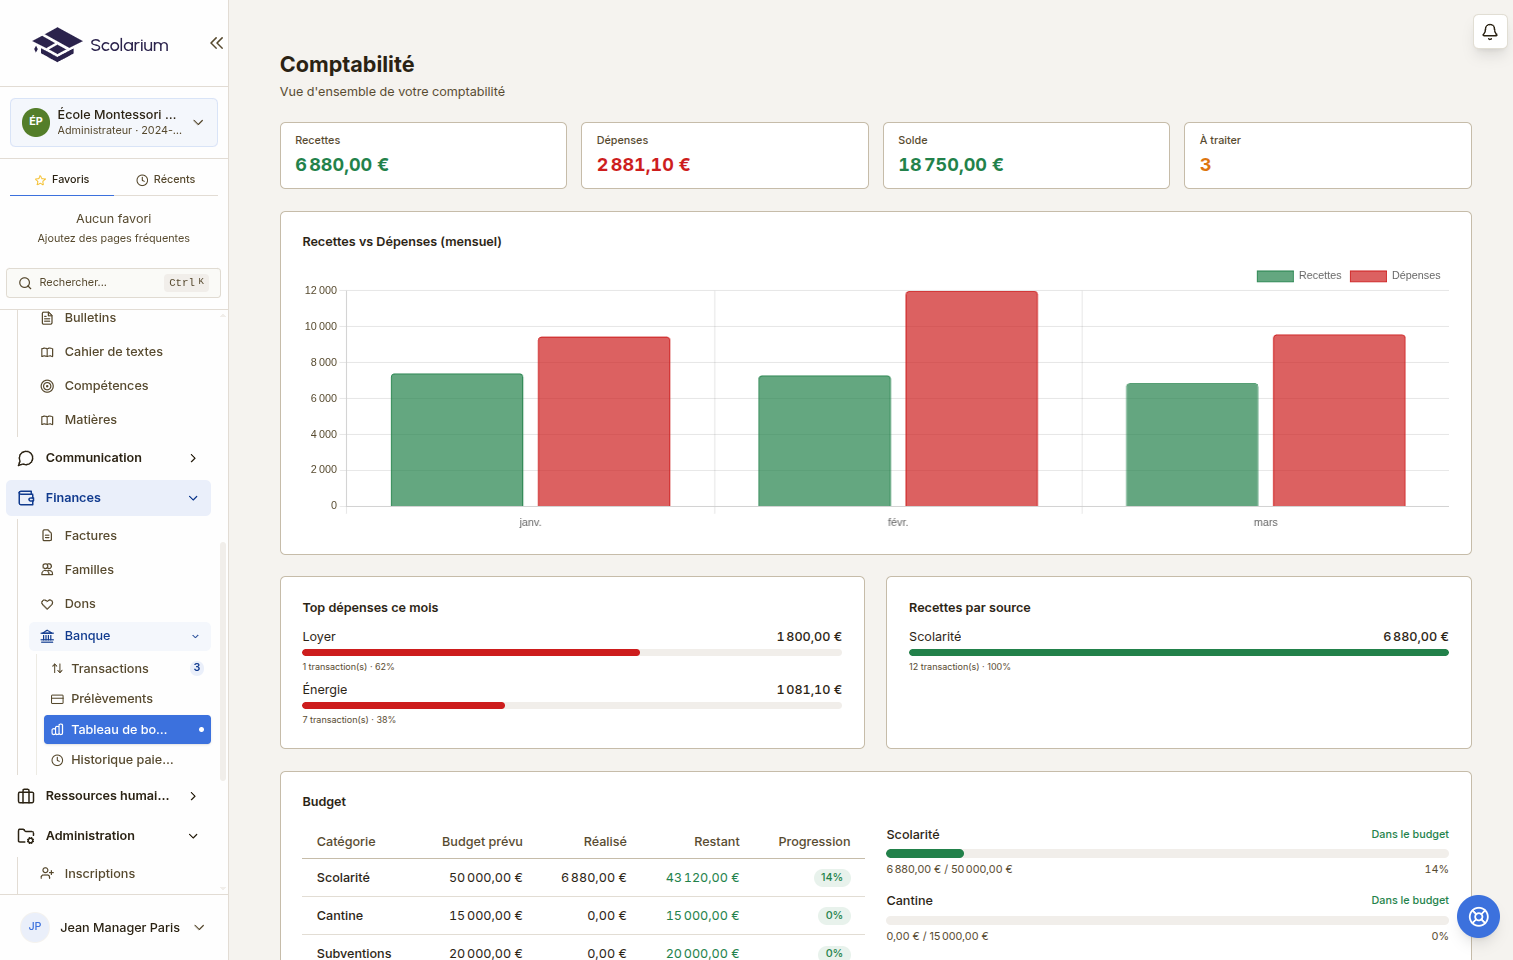Open the École Montessori school selector dropdown
Viewport: 1513px width, 960px height.
114,122
